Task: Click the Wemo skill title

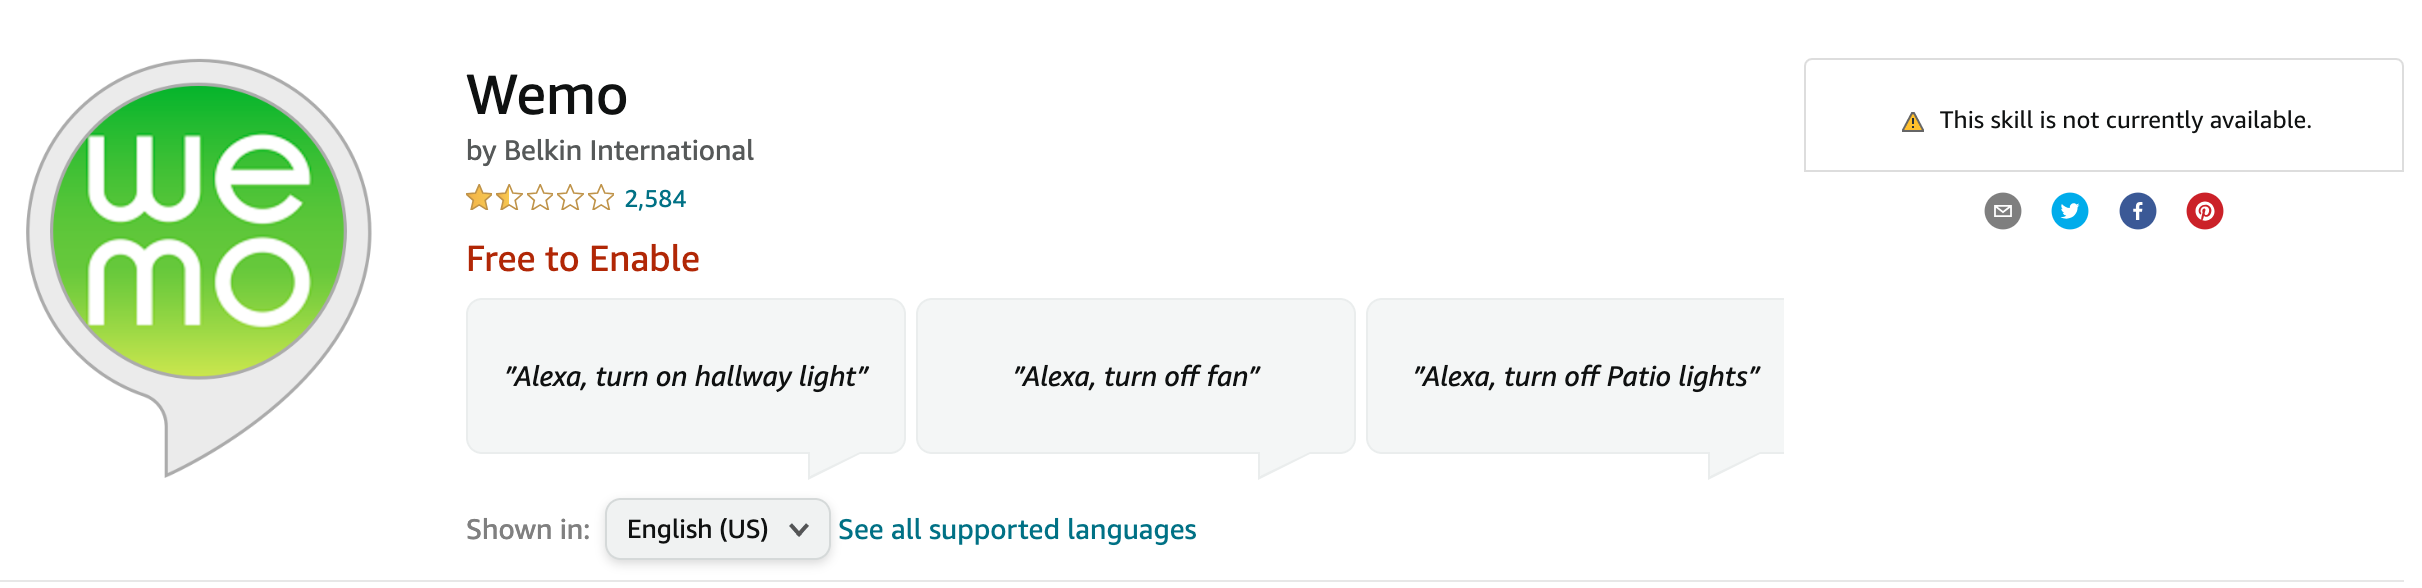Action: pyautogui.click(x=547, y=96)
